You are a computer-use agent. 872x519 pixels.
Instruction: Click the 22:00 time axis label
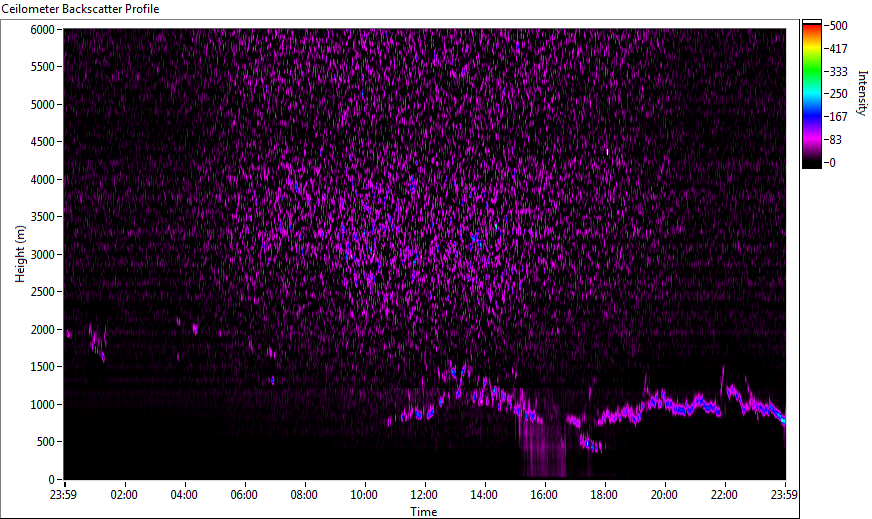(725, 495)
